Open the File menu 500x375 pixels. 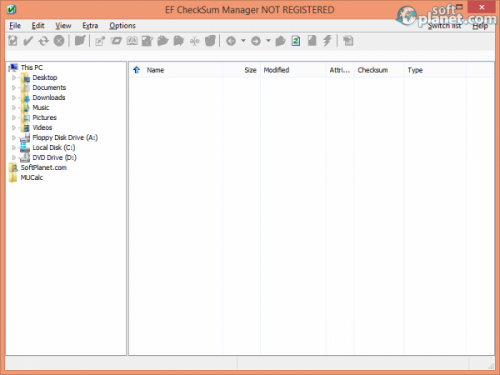(15, 26)
